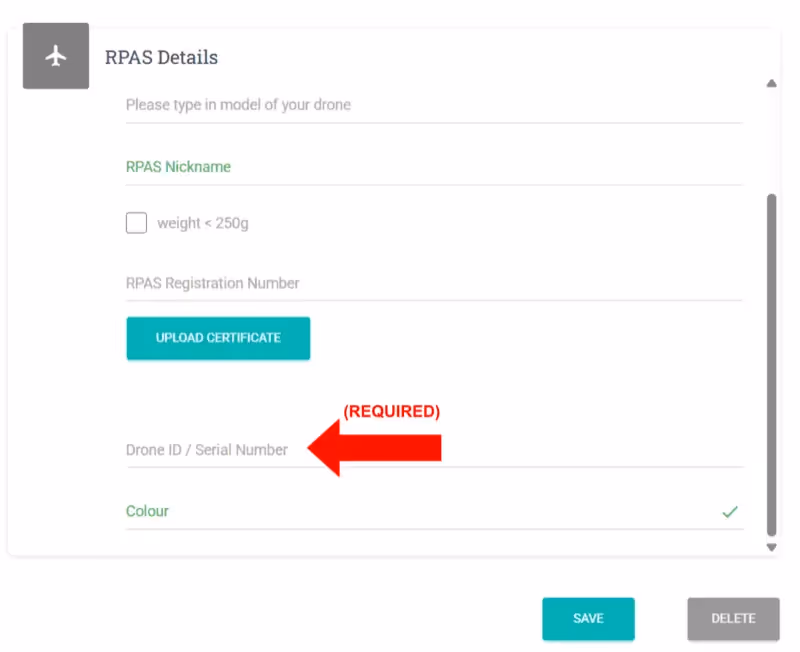Viewport: 800px width, 652px height.
Task: Click the red (REQUIRED) label
Action: [x=391, y=411]
